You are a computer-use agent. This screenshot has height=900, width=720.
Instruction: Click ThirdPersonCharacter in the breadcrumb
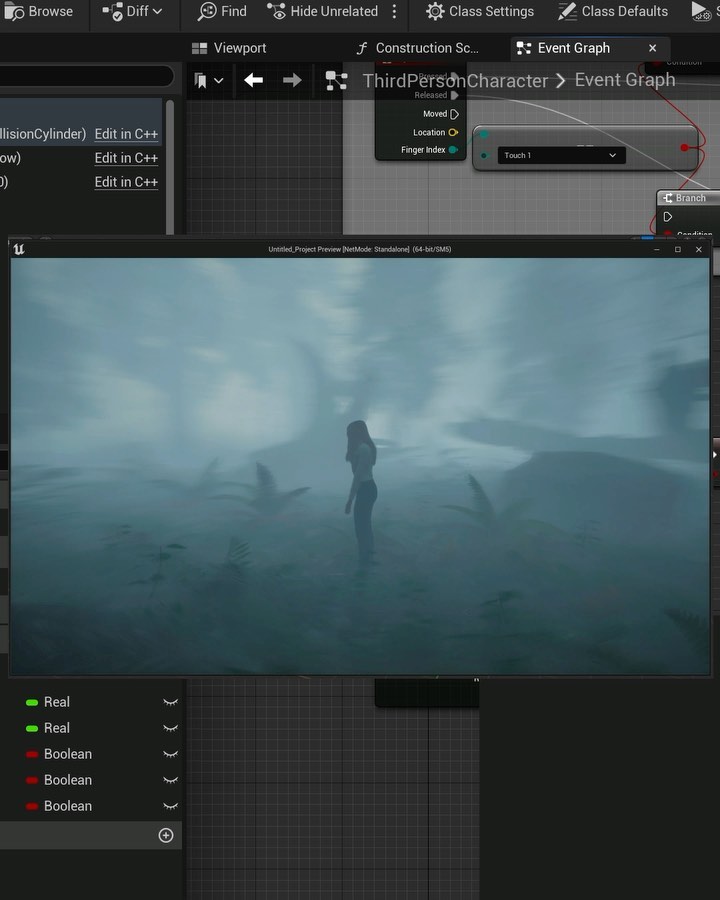[455, 81]
